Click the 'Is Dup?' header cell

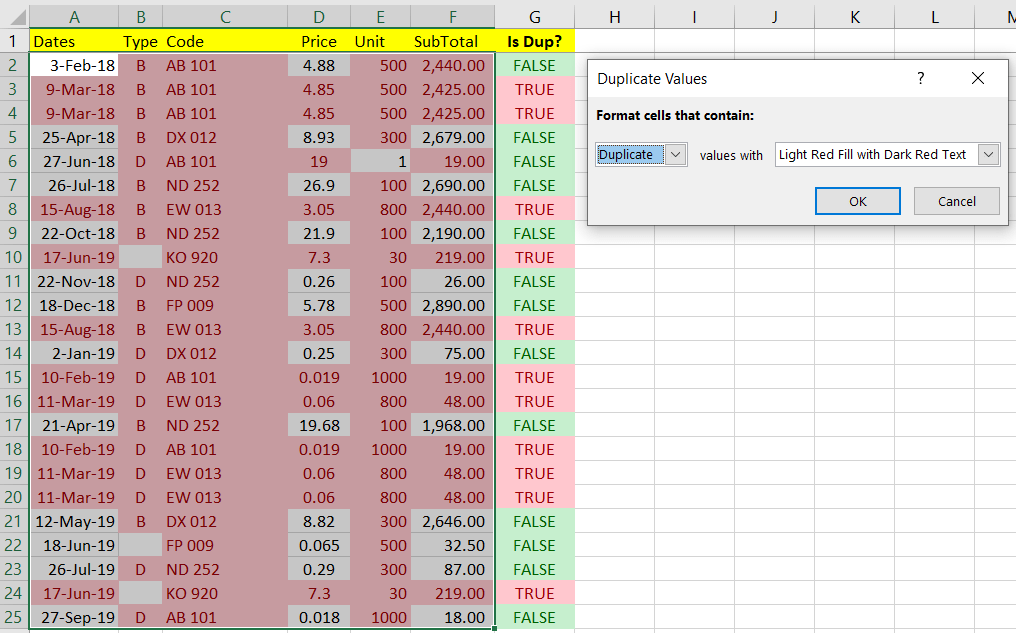point(534,41)
